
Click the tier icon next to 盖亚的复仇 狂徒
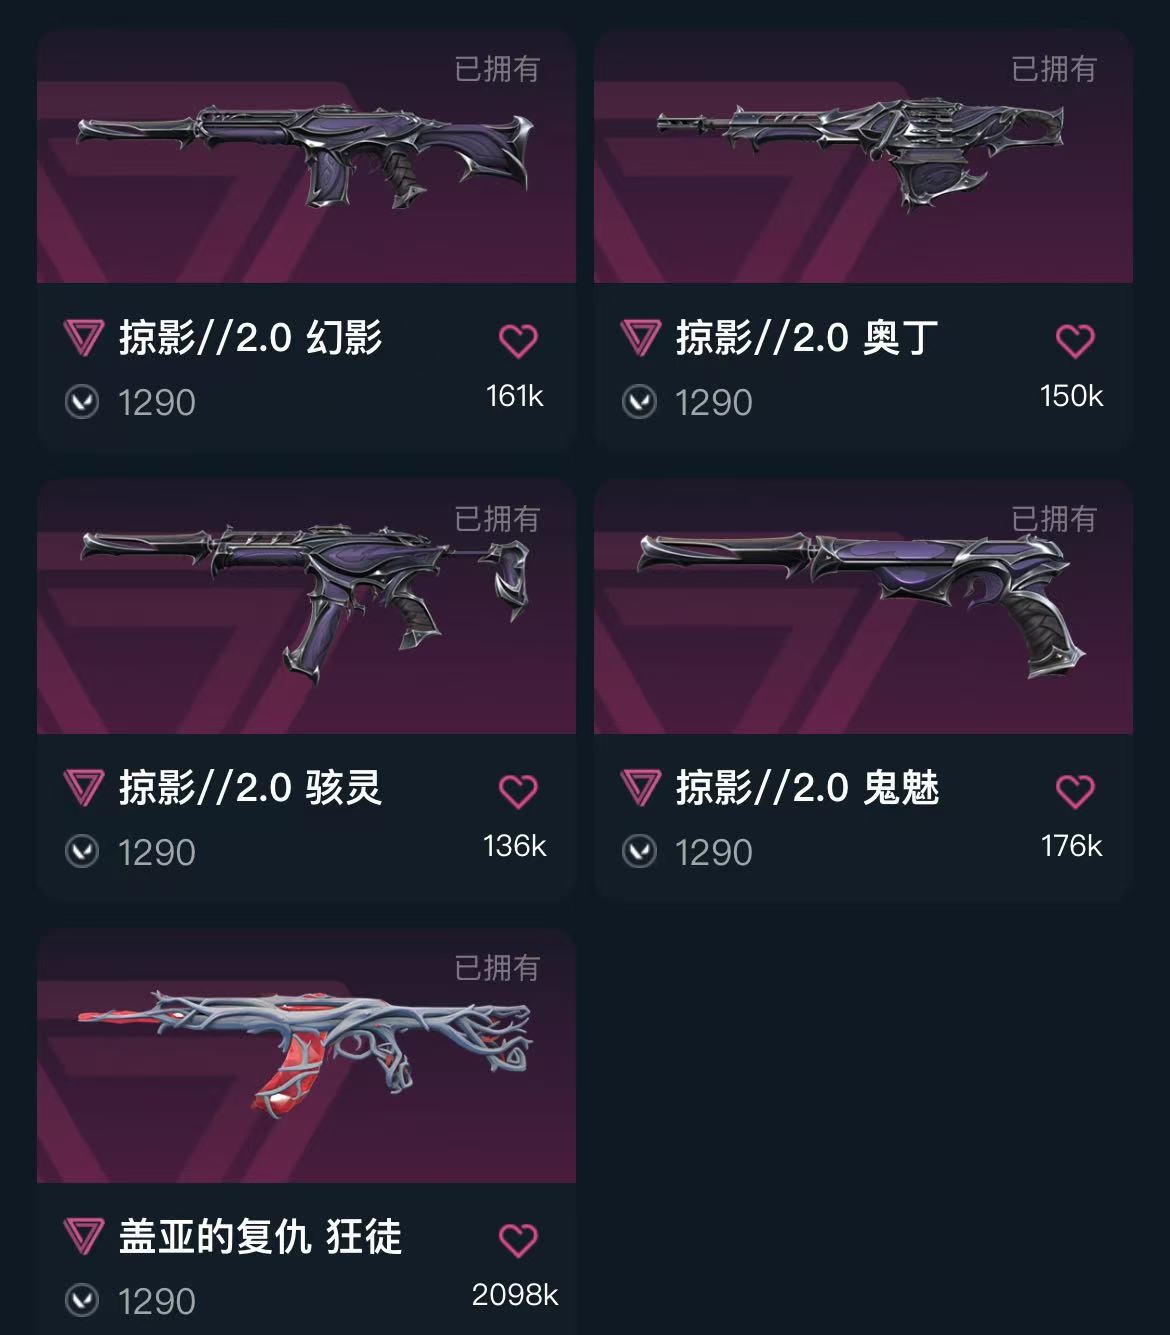(x=84, y=1237)
